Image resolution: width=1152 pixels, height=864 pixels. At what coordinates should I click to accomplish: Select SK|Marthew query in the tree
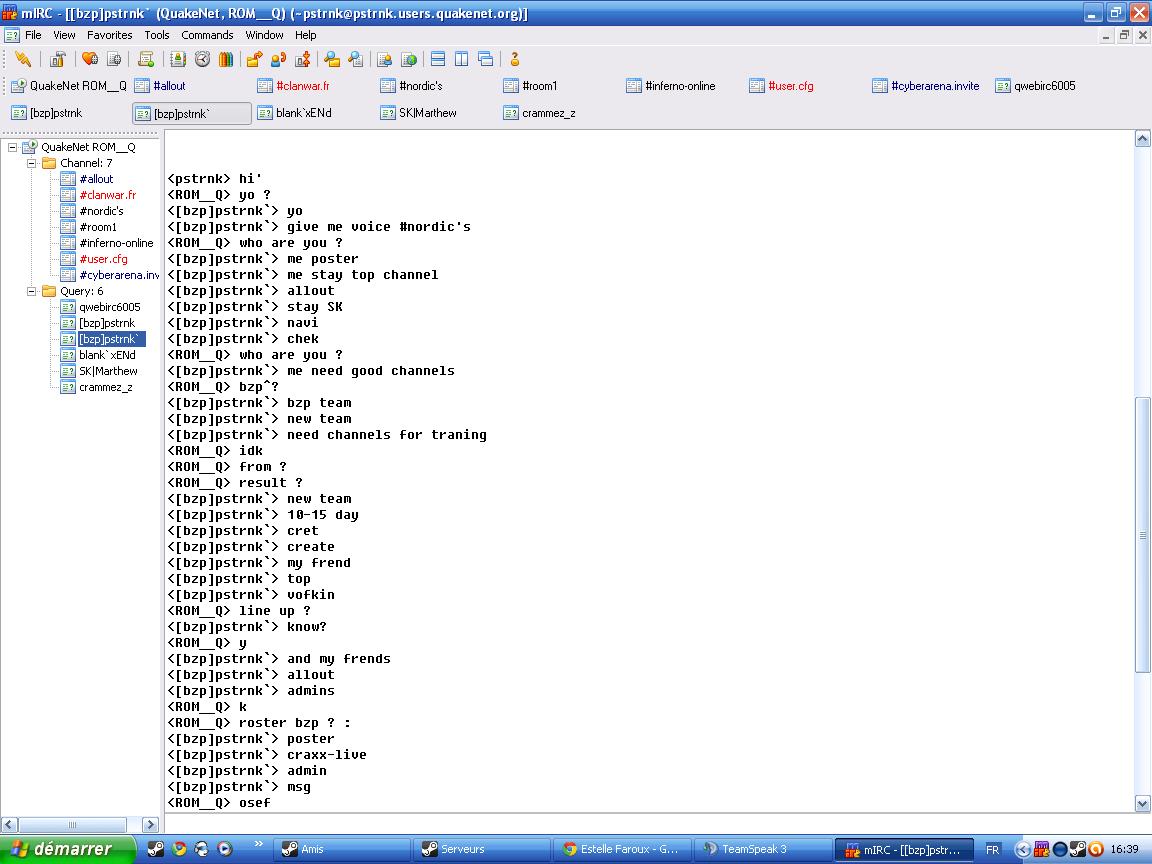[x=108, y=371]
